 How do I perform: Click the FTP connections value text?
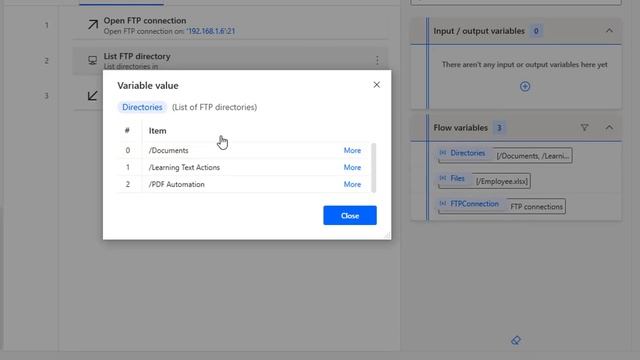tap(536, 207)
